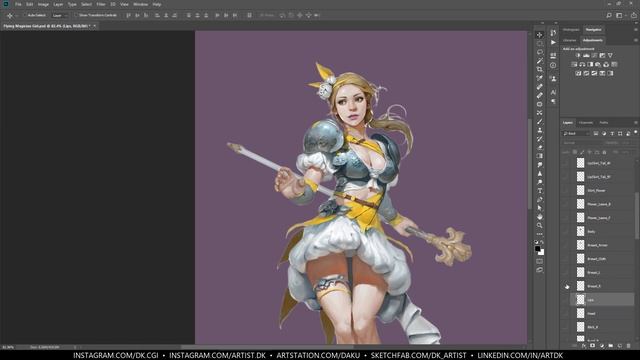Select the Rectangular Marquee tool
The height and width of the screenshot is (360, 640).
(540, 44)
